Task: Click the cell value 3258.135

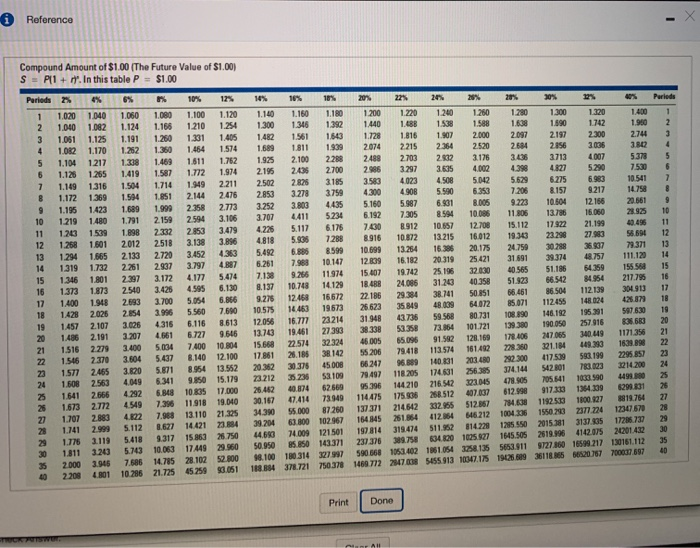Action: pos(476,448)
